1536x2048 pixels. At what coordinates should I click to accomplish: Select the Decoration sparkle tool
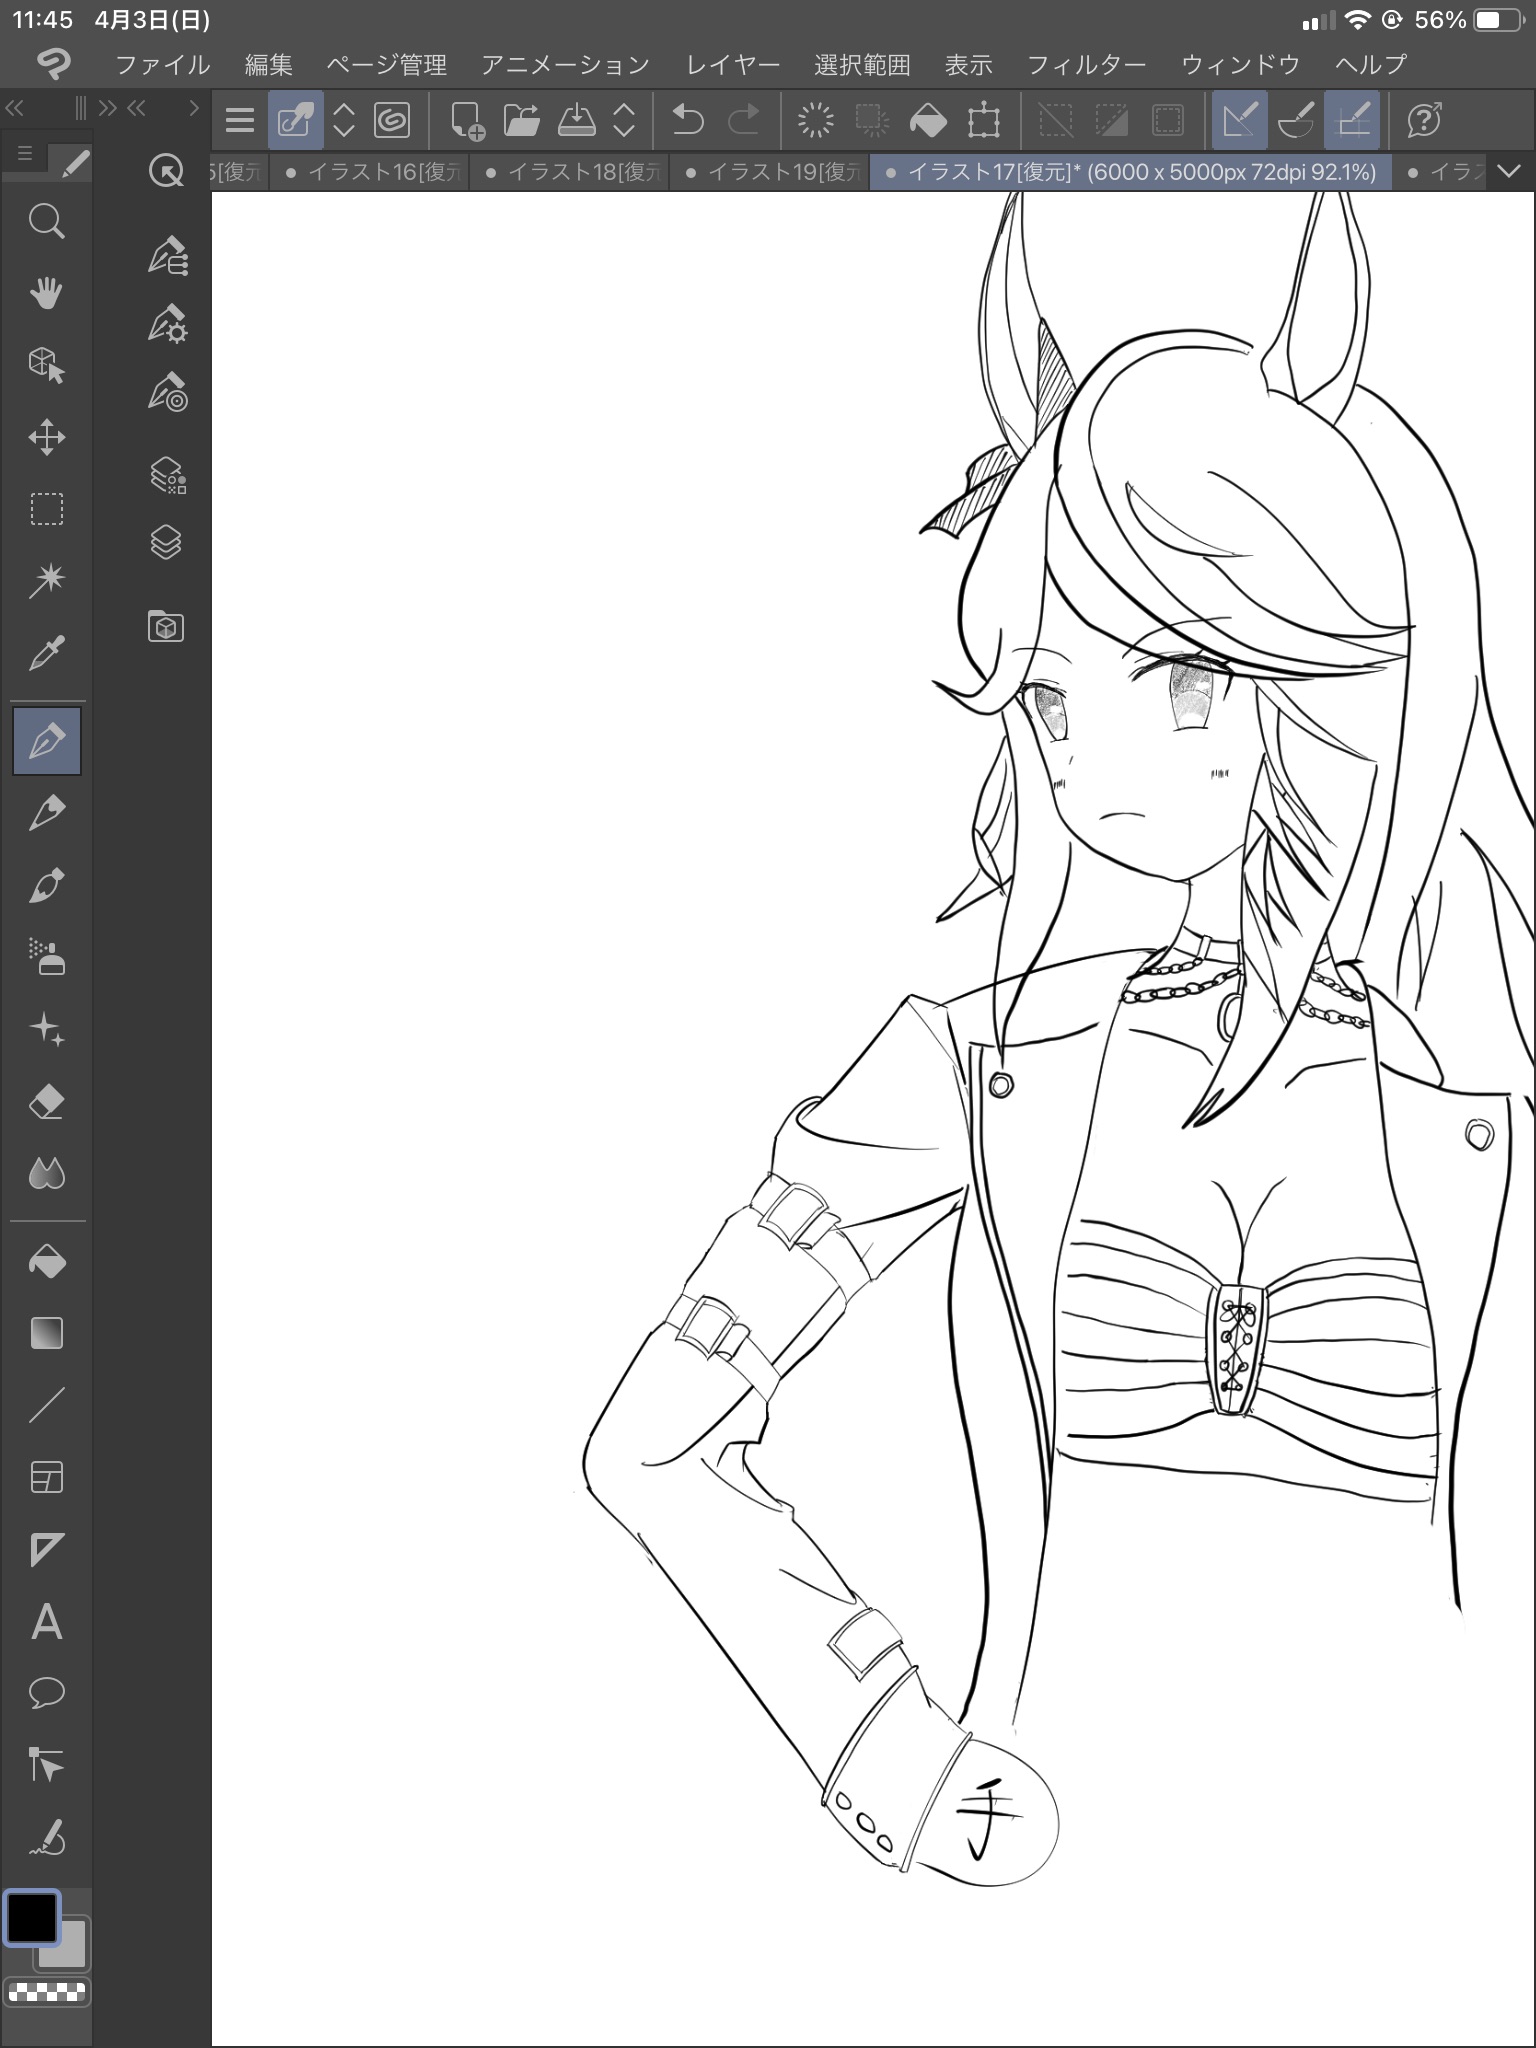click(x=46, y=1029)
